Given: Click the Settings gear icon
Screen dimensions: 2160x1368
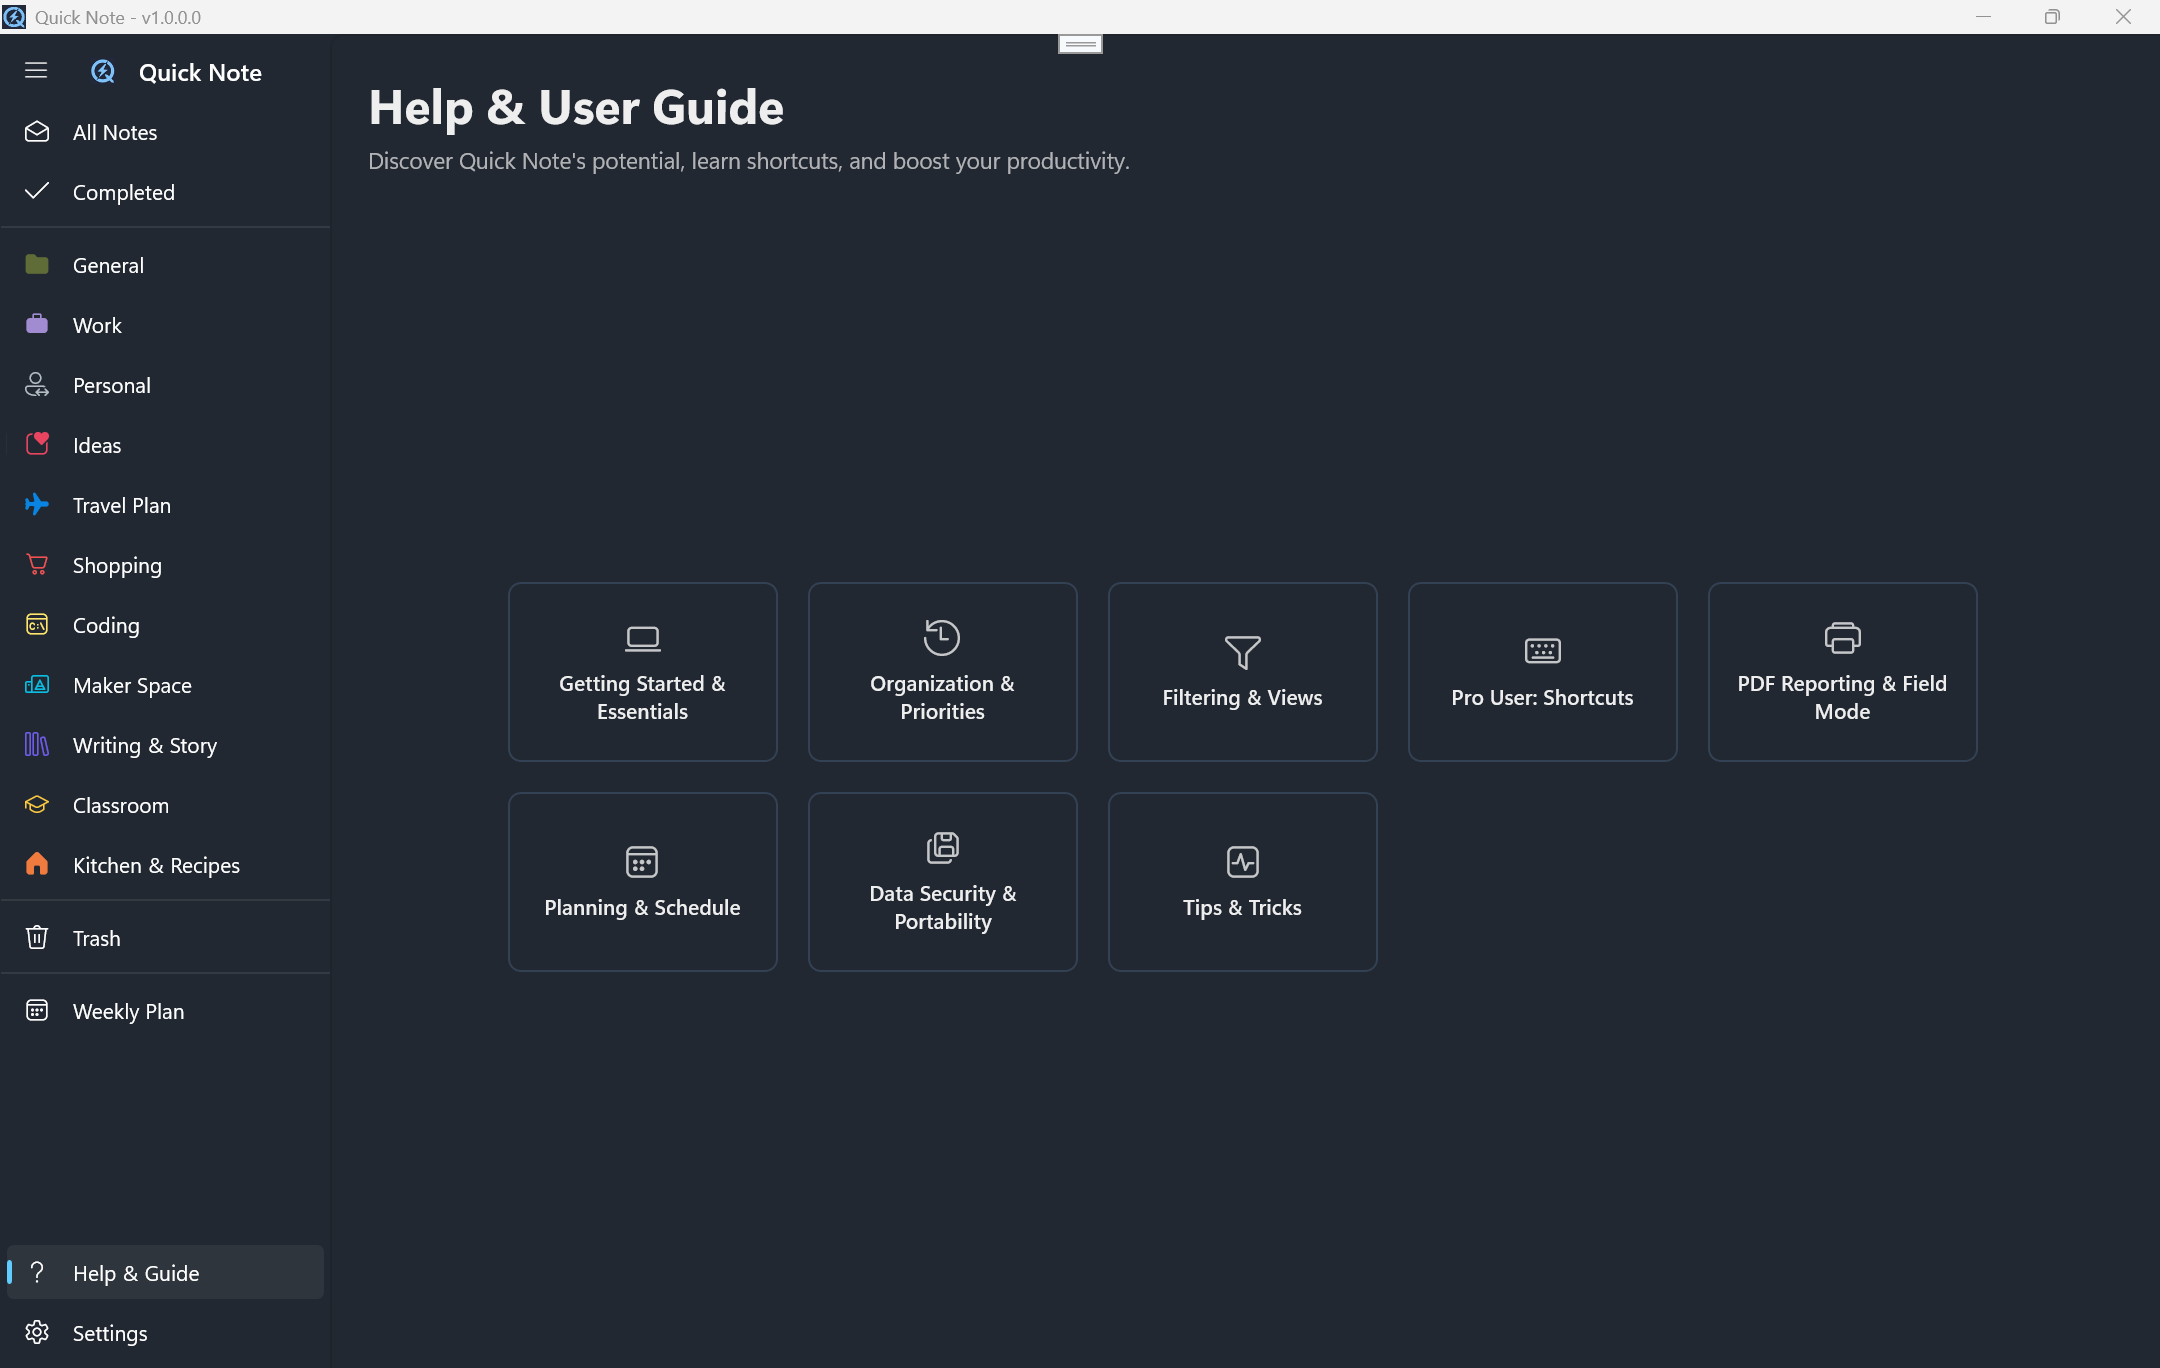Looking at the screenshot, I should 37,1333.
